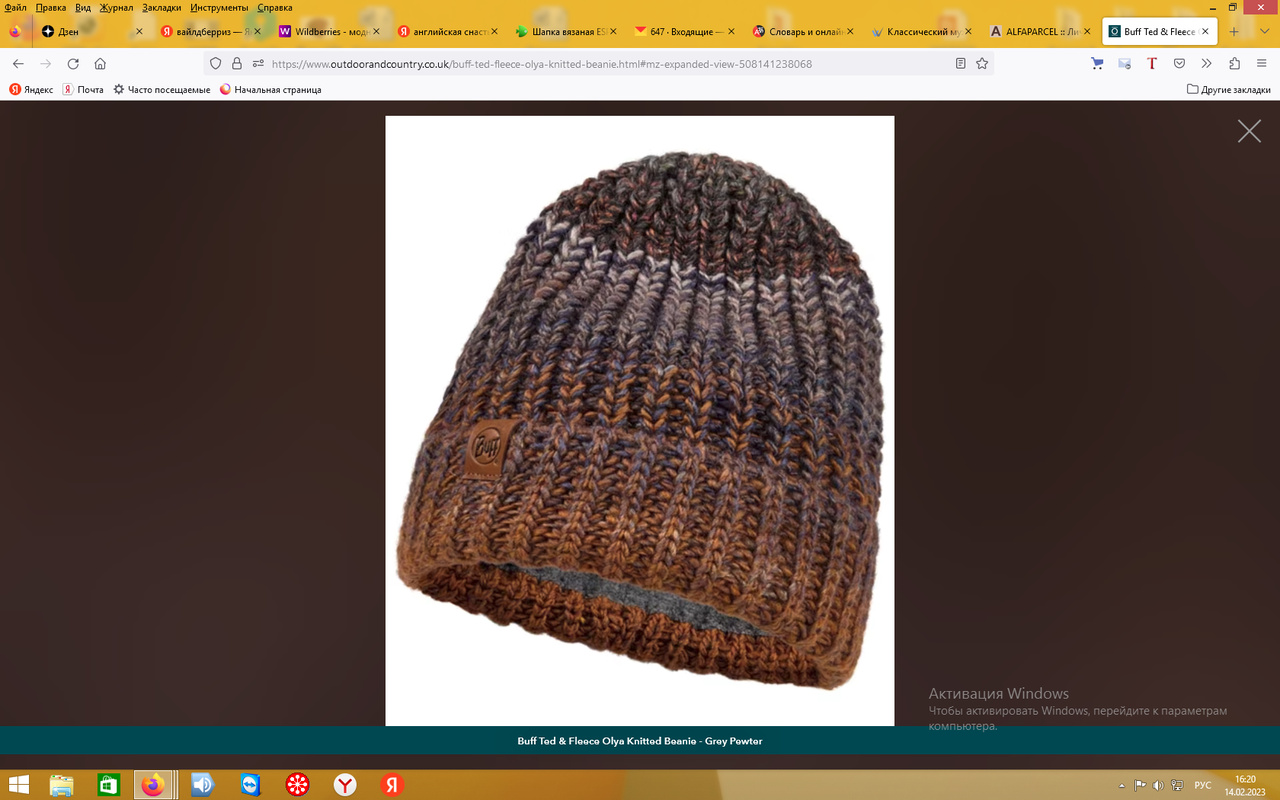The image size is (1280, 800).
Task: Show more tools with the overflow chevron
Action: (x=1207, y=63)
